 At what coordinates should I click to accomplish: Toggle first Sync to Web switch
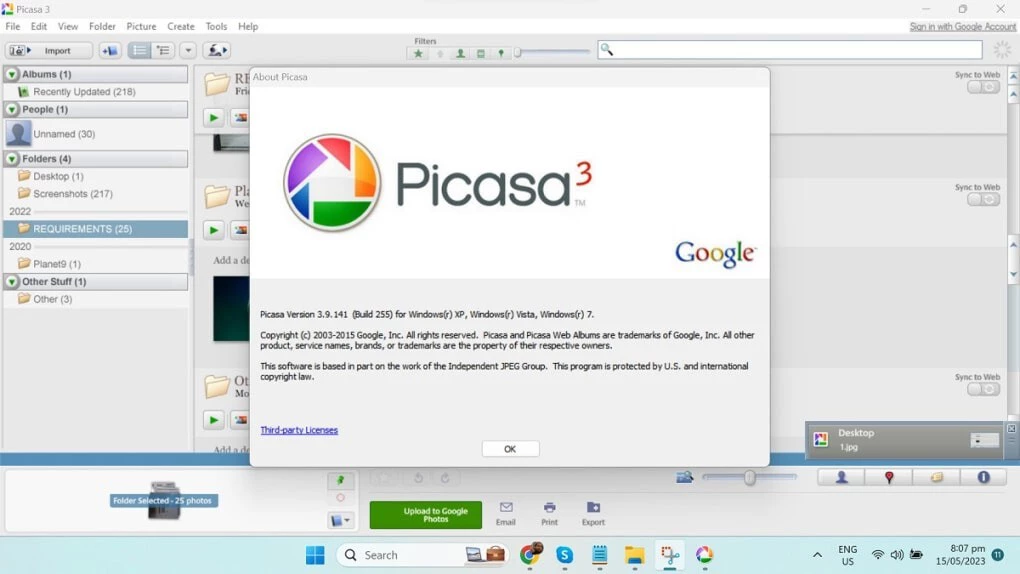(x=982, y=87)
